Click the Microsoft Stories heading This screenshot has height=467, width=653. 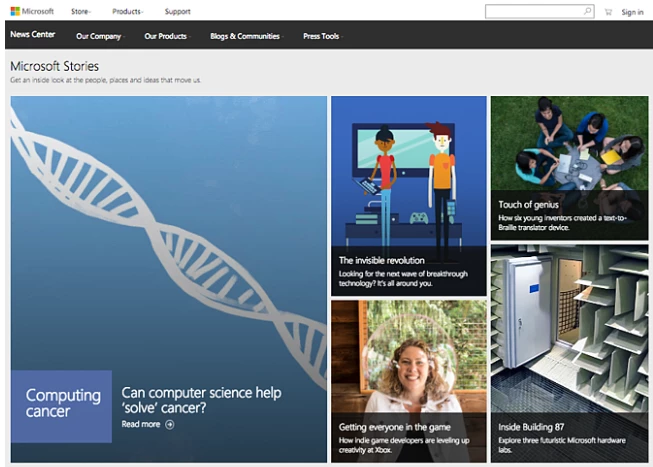[55, 66]
